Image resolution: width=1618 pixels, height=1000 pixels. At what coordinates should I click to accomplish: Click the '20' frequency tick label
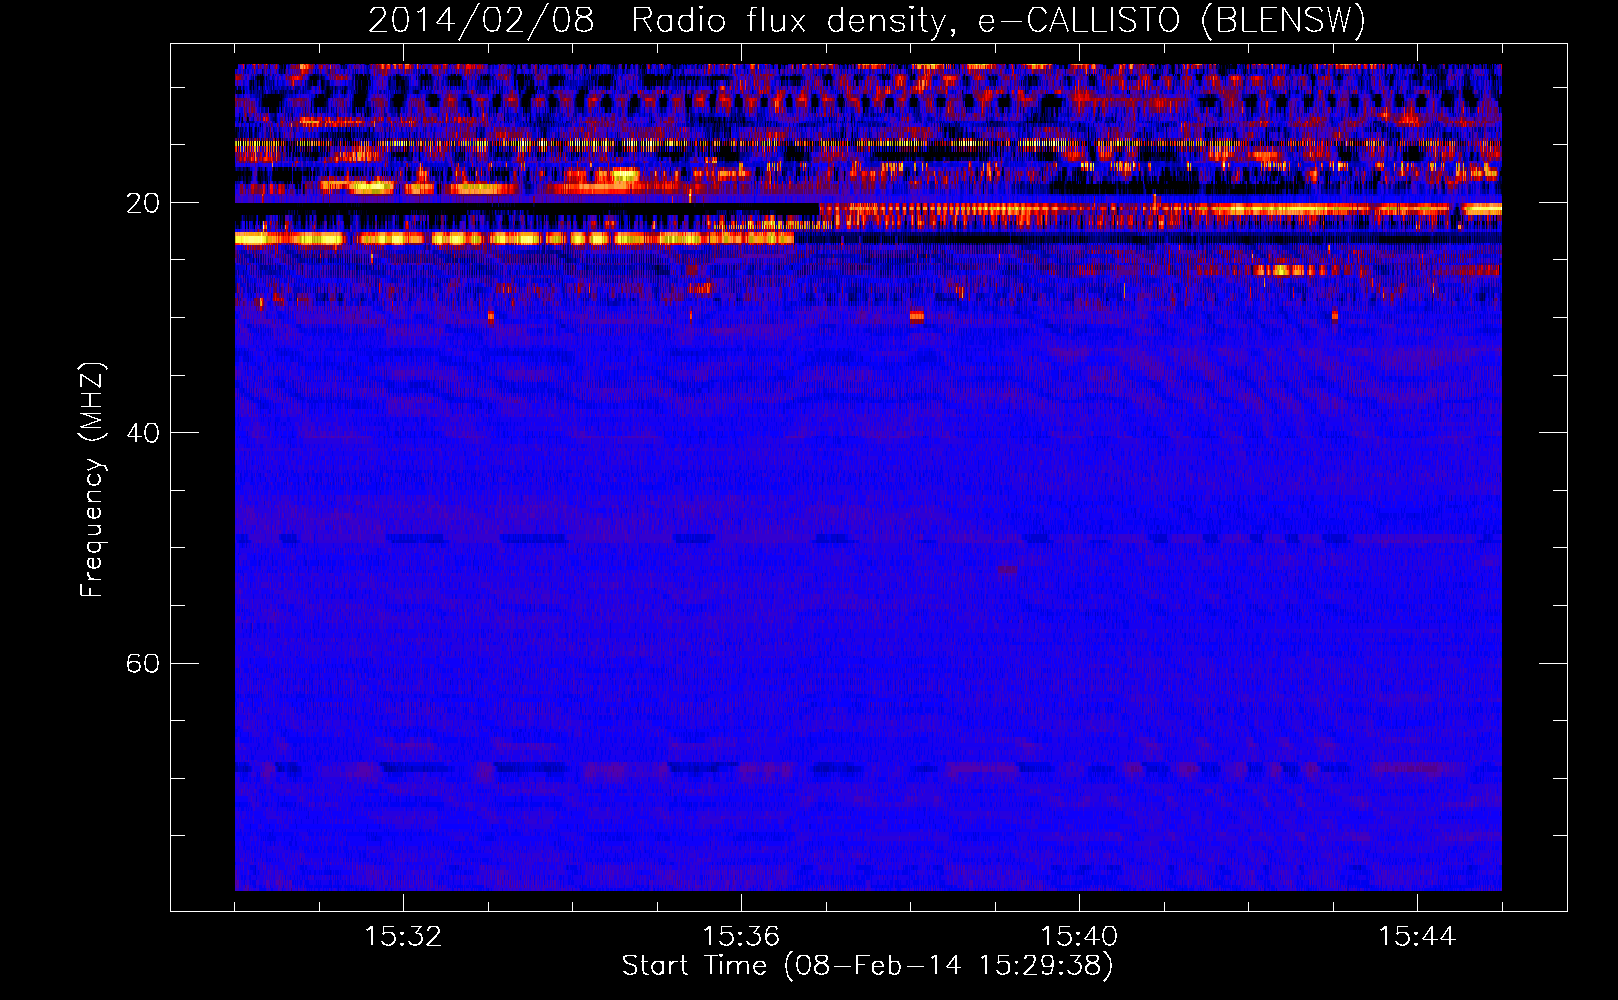pos(143,203)
